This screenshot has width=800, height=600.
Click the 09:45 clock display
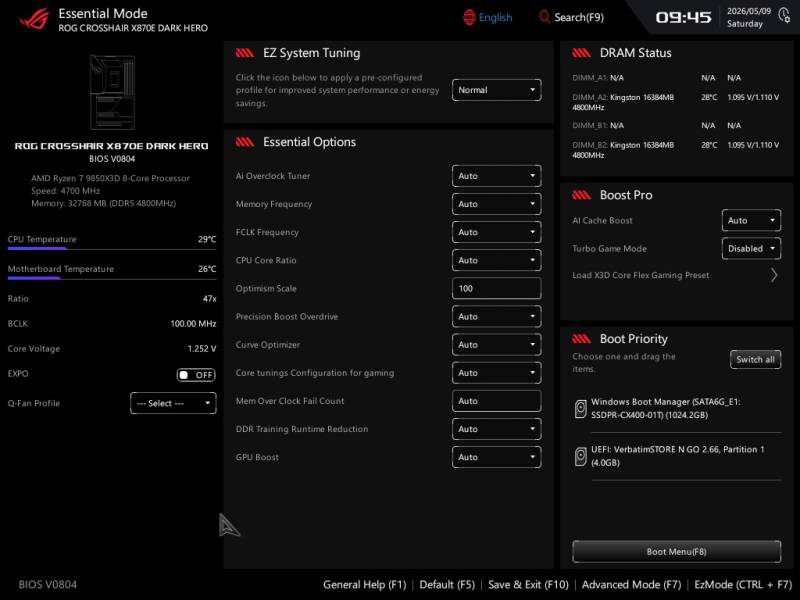[683, 17]
